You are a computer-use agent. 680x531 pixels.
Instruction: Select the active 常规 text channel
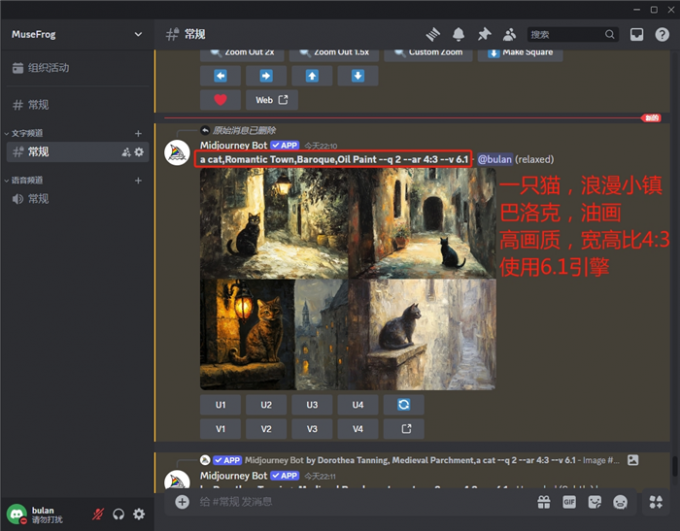coord(77,152)
